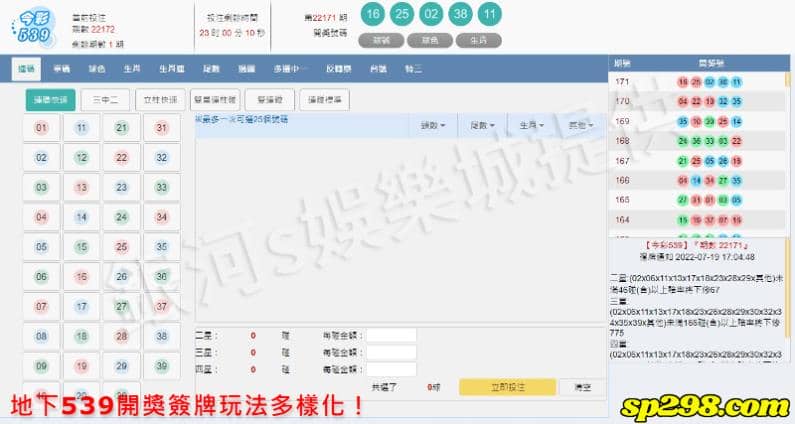Toggle number 27 in the number grid
The image size is (795, 424).
tap(122, 306)
